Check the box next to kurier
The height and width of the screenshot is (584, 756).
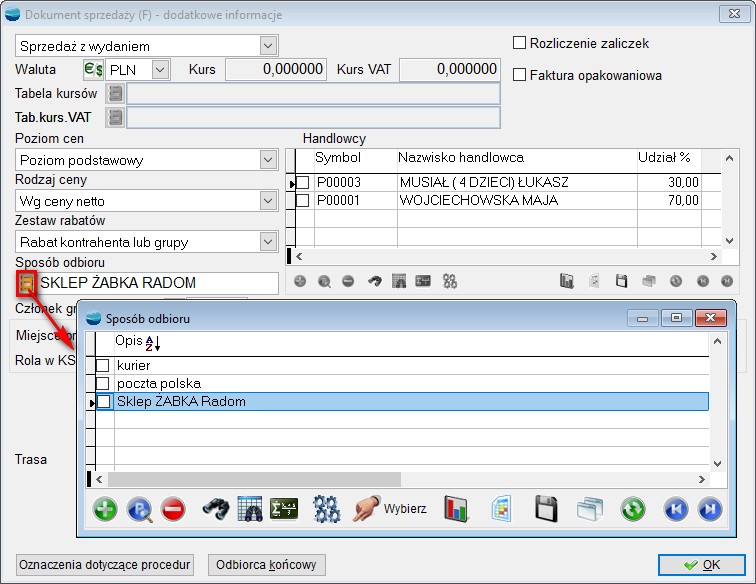tap(102, 366)
